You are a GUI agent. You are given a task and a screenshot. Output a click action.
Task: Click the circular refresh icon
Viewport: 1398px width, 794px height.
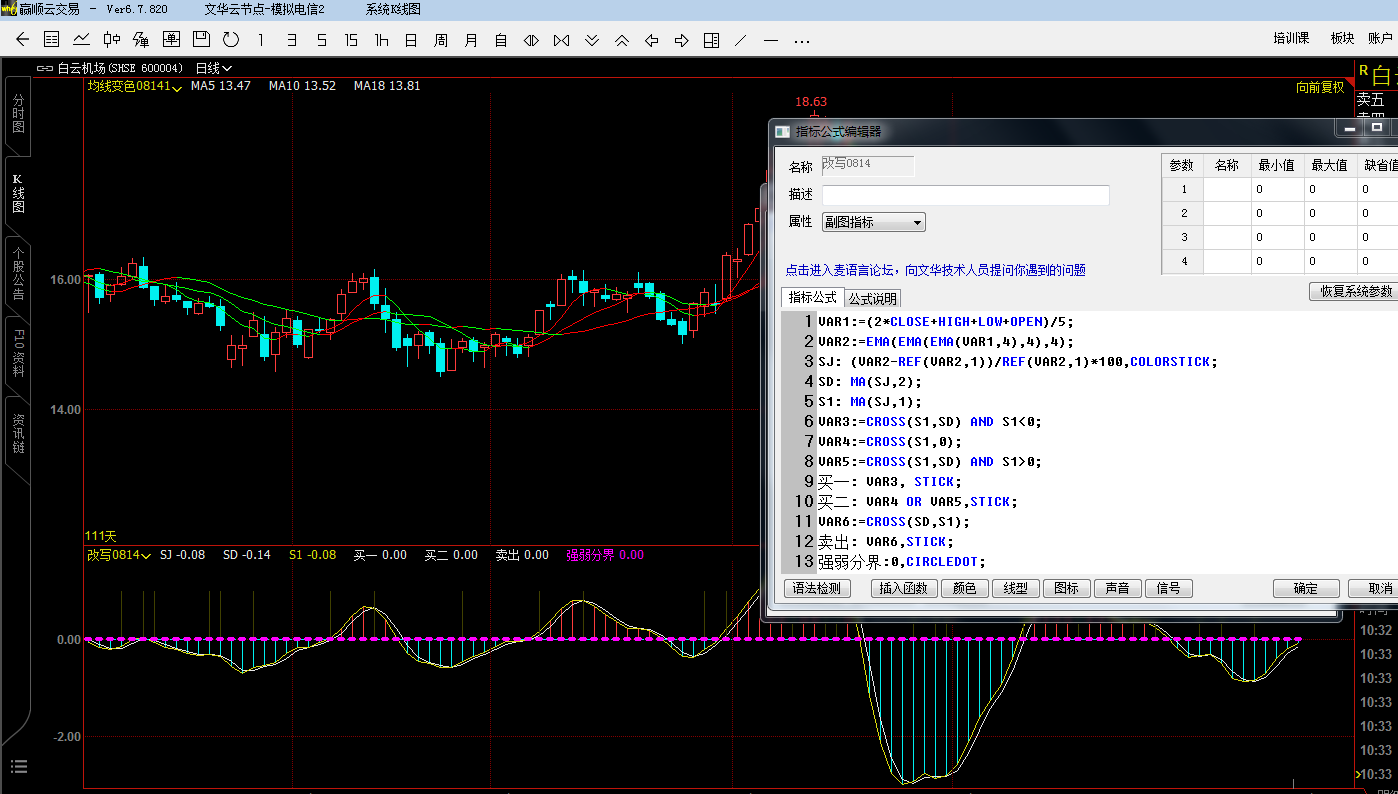231,40
